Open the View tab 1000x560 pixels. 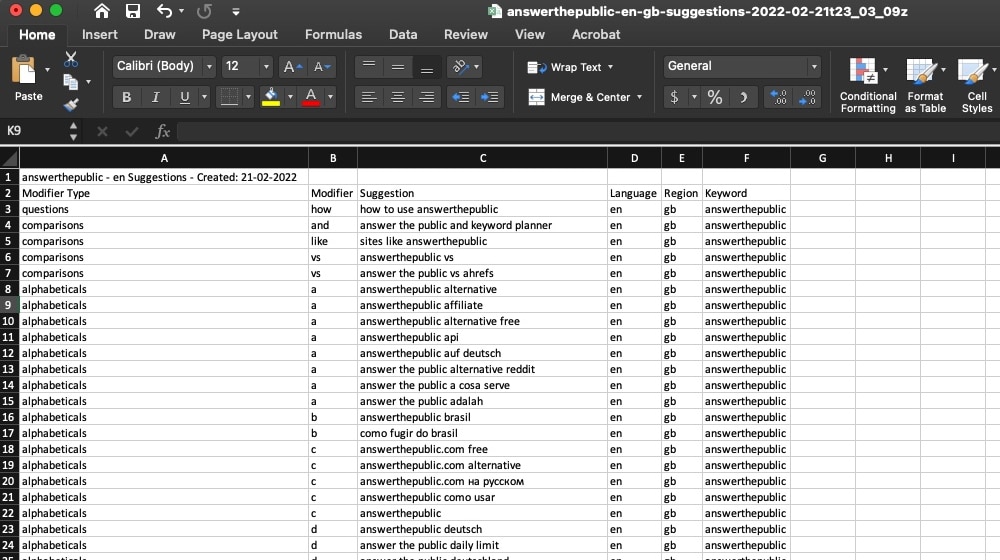[x=530, y=34]
